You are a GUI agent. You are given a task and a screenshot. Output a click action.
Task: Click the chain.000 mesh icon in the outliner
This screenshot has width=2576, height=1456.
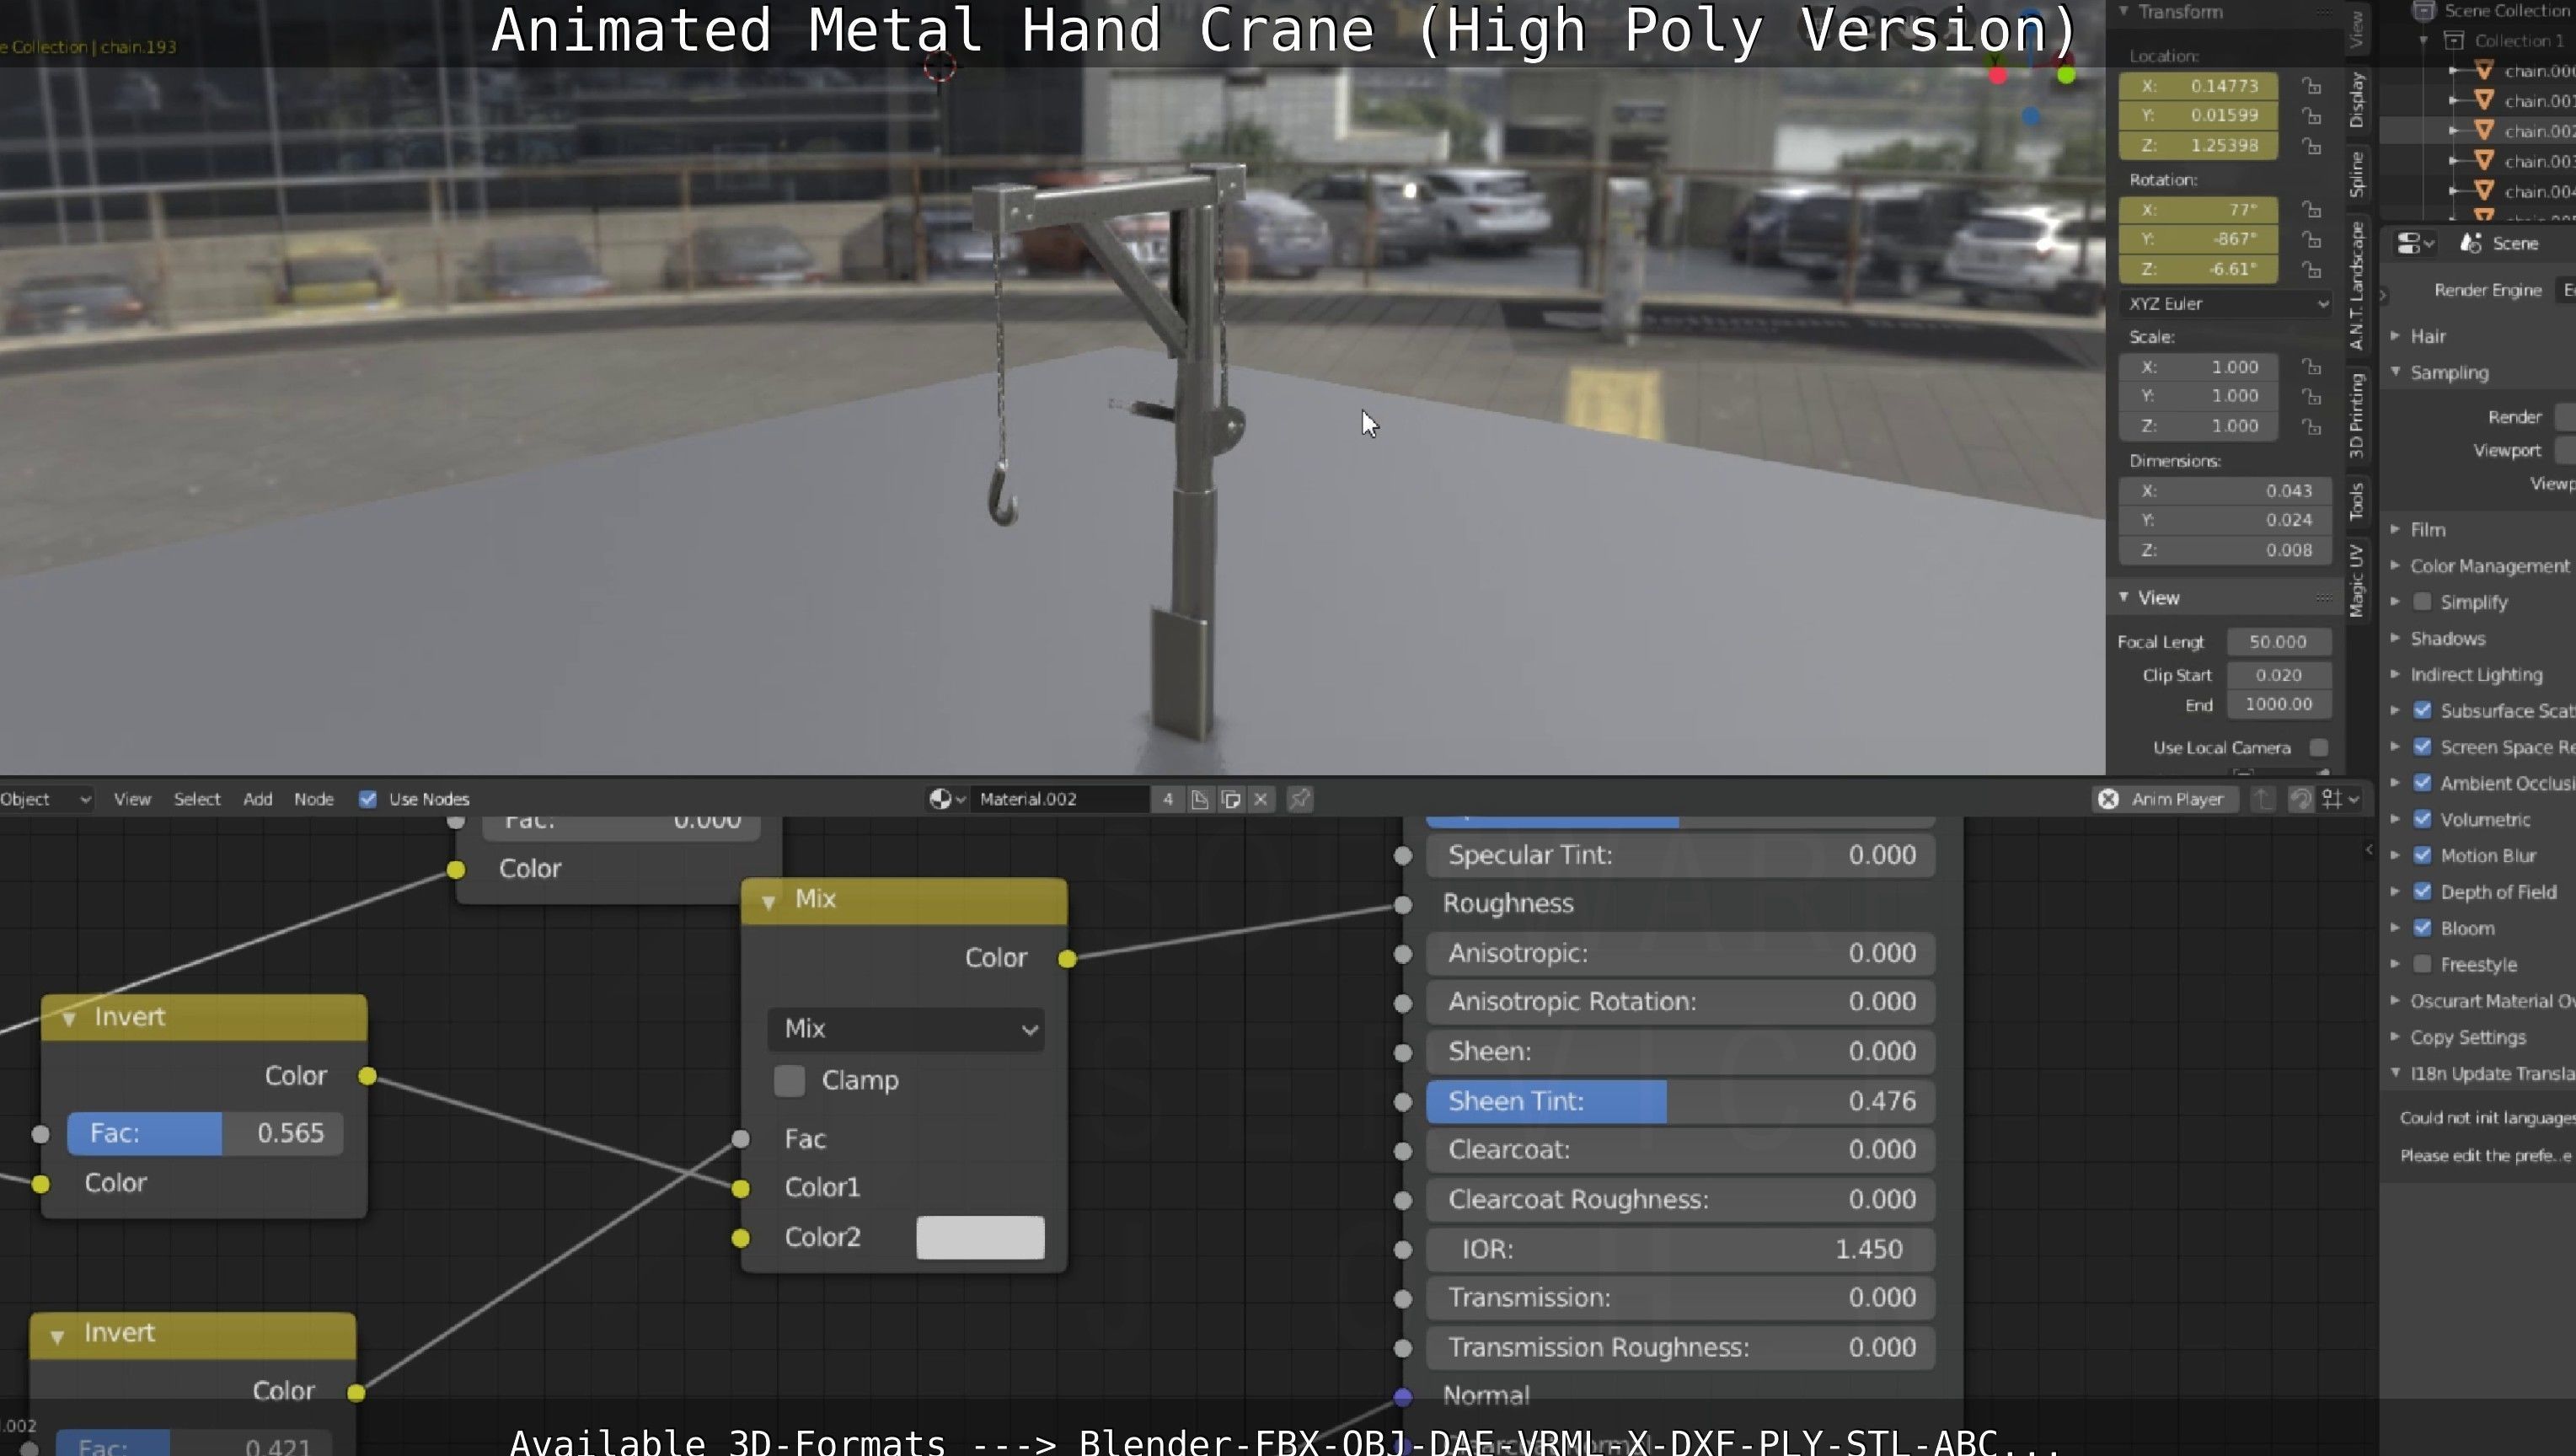coord(2484,70)
